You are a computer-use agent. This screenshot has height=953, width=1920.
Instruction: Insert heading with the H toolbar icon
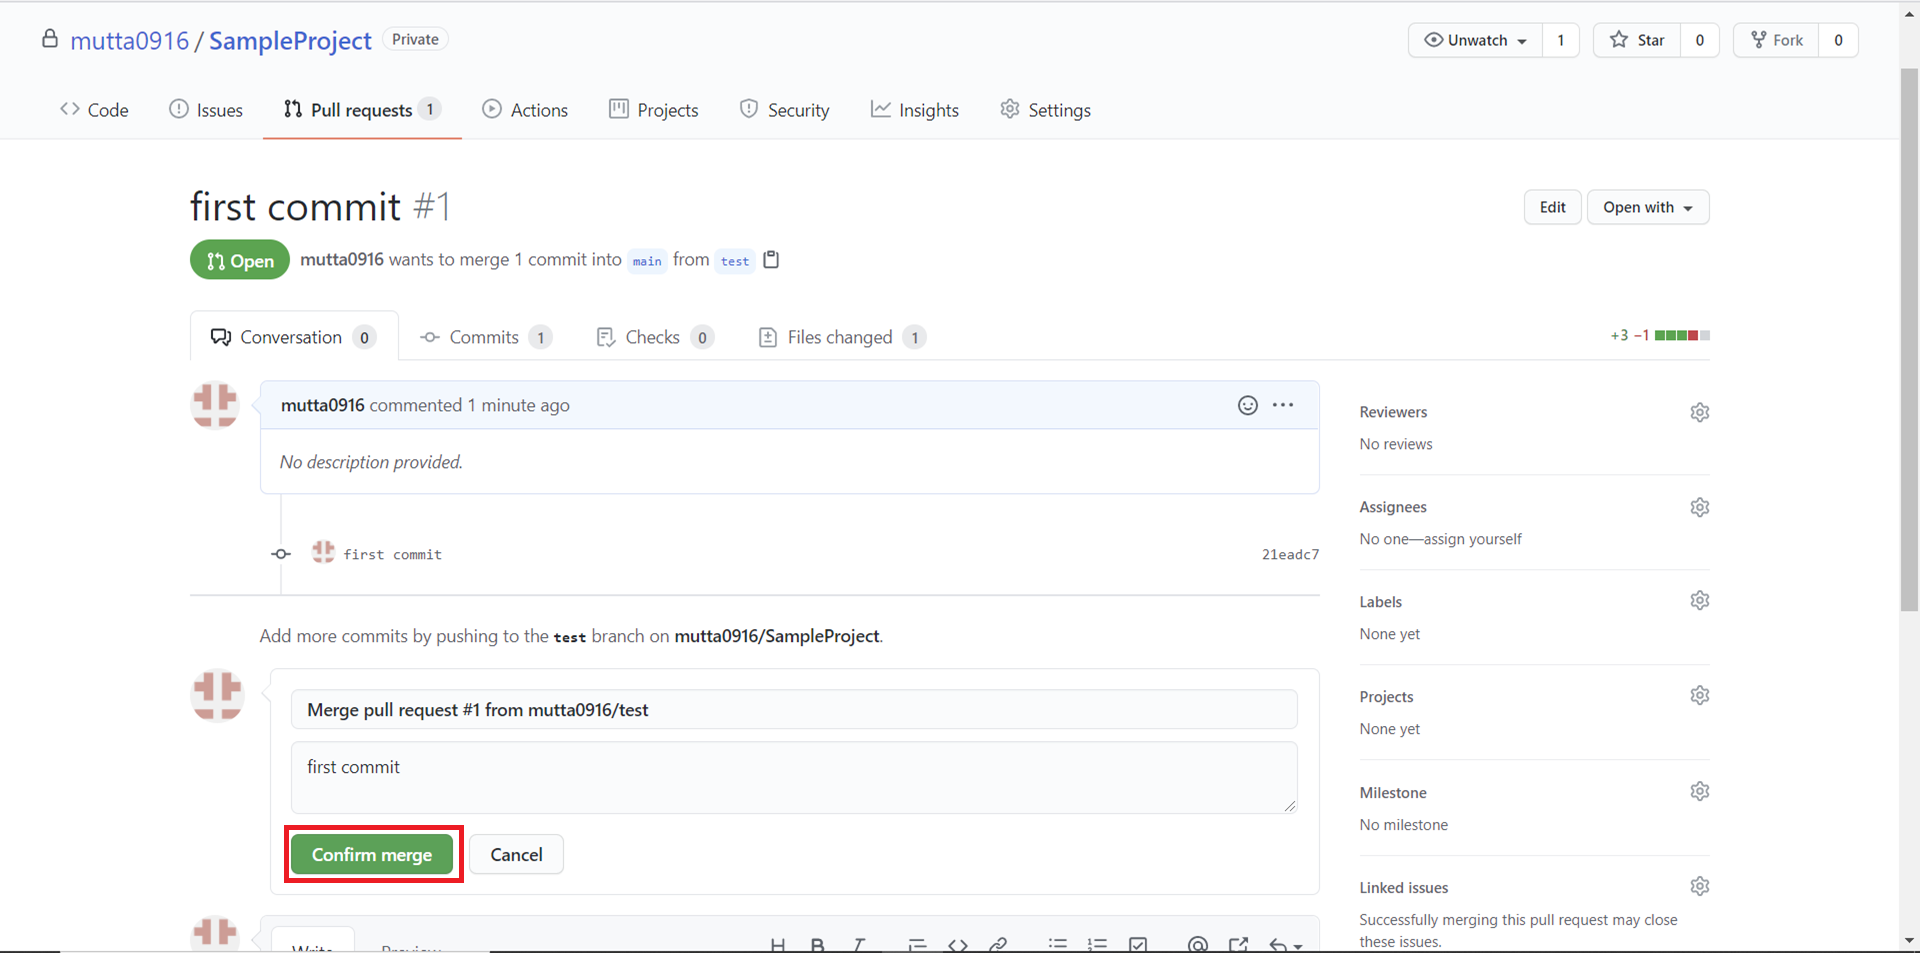(778, 944)
